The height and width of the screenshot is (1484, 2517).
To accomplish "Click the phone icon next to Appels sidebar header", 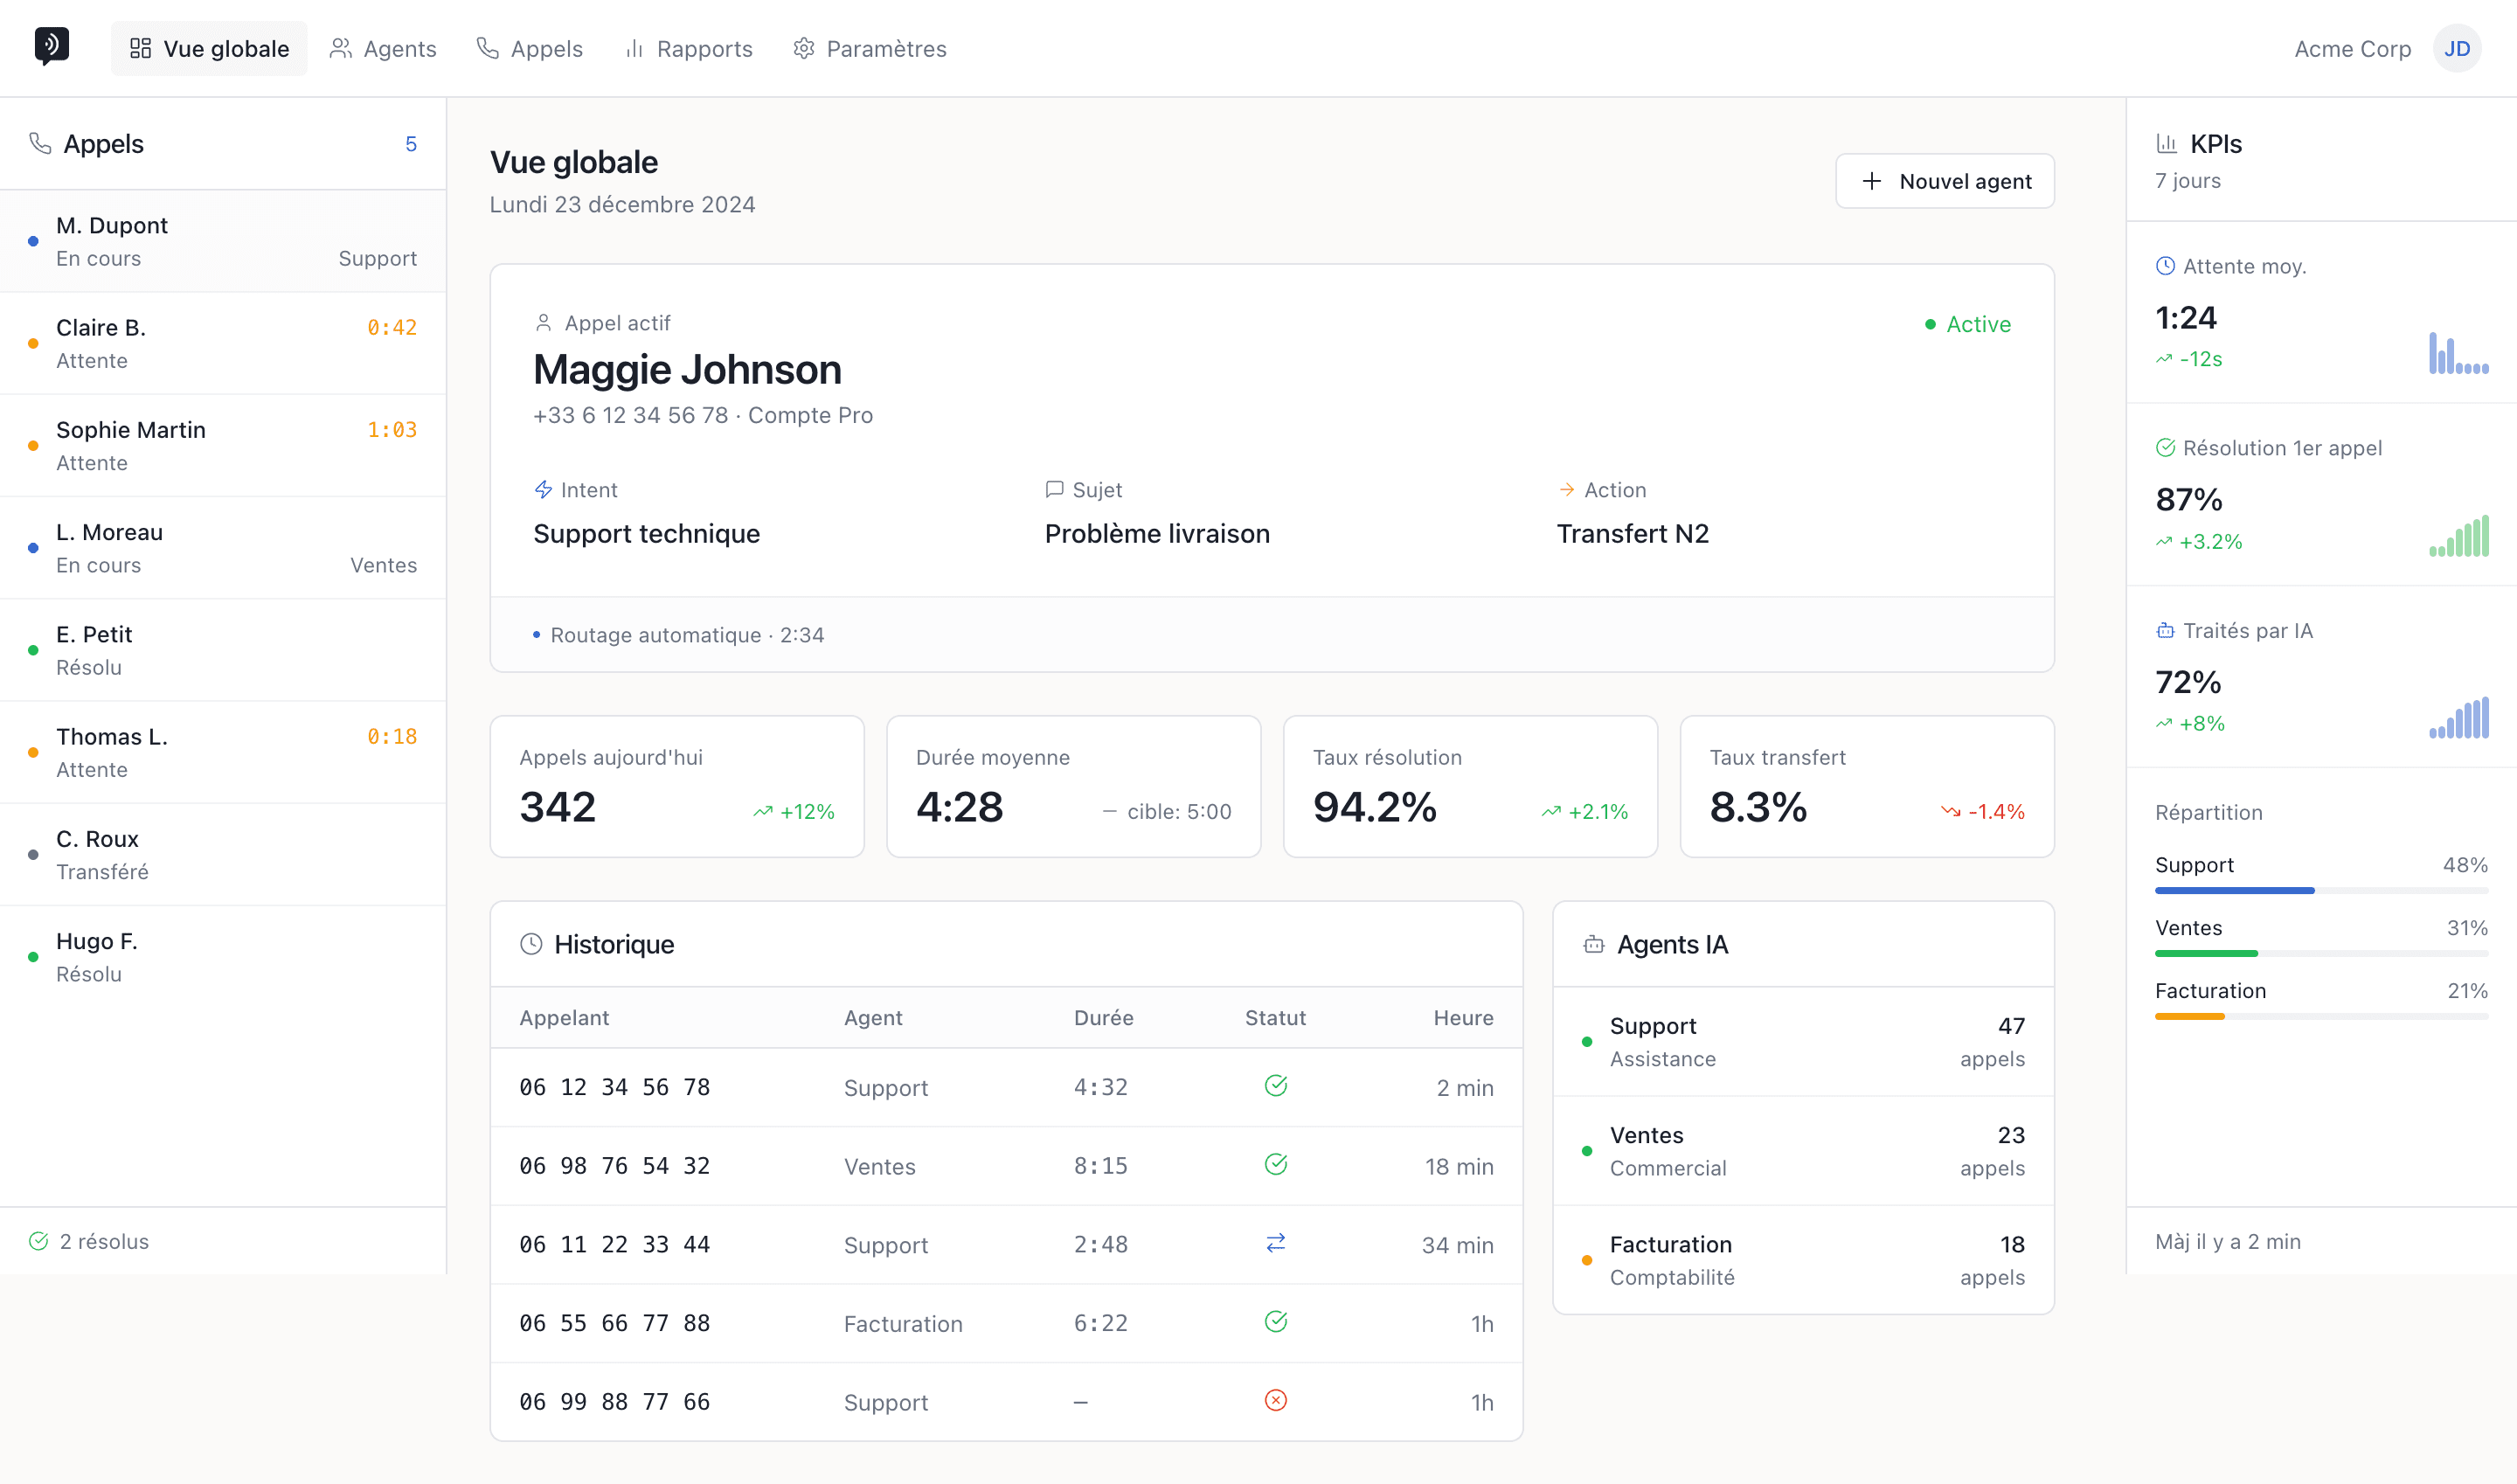I will click(40, 143).
